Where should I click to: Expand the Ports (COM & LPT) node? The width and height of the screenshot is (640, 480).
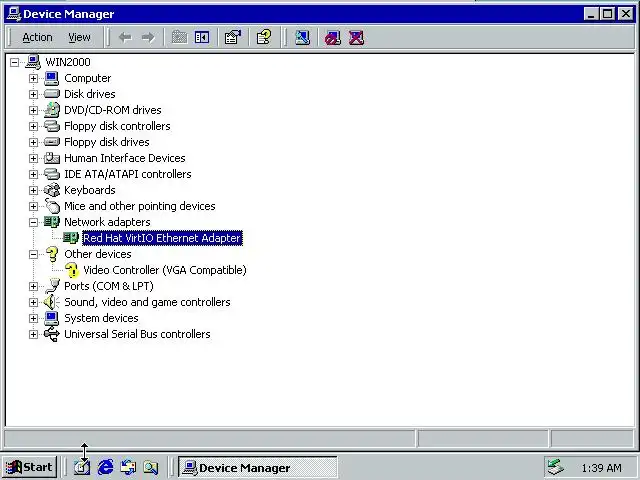click(x=33, y=286)
